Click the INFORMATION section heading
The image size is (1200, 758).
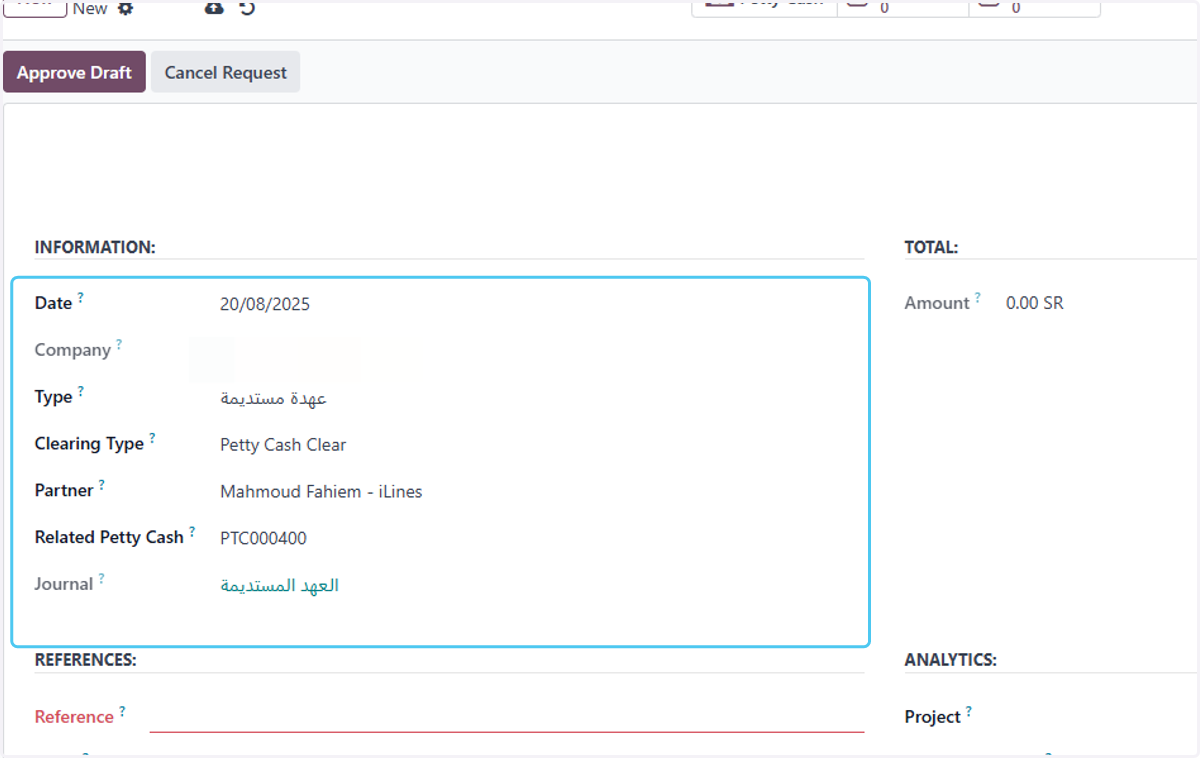95,247
